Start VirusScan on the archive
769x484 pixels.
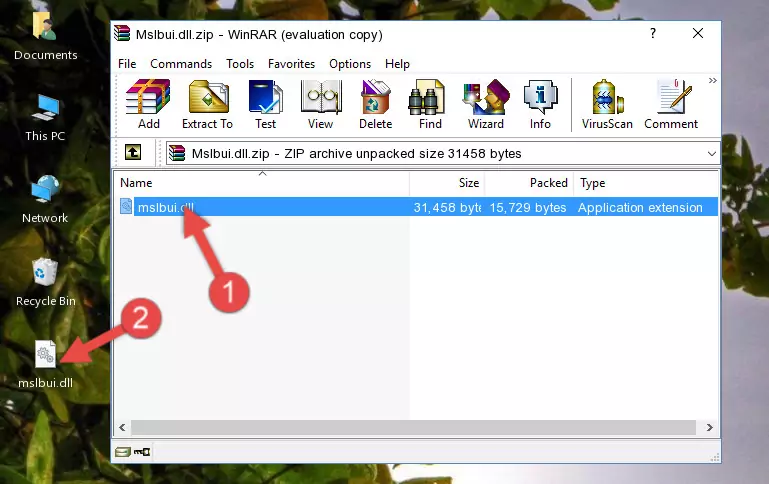click(607, 104)
